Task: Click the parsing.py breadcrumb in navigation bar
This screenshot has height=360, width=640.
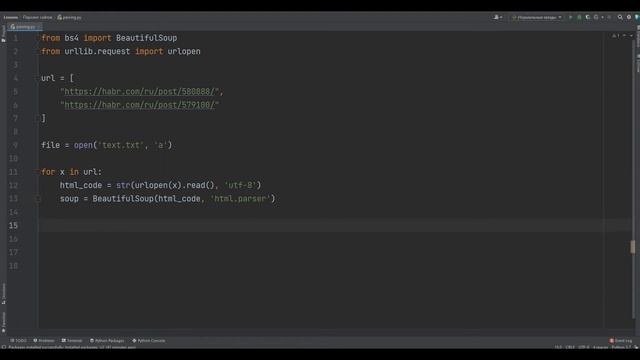Action: (x=69, y=17)
